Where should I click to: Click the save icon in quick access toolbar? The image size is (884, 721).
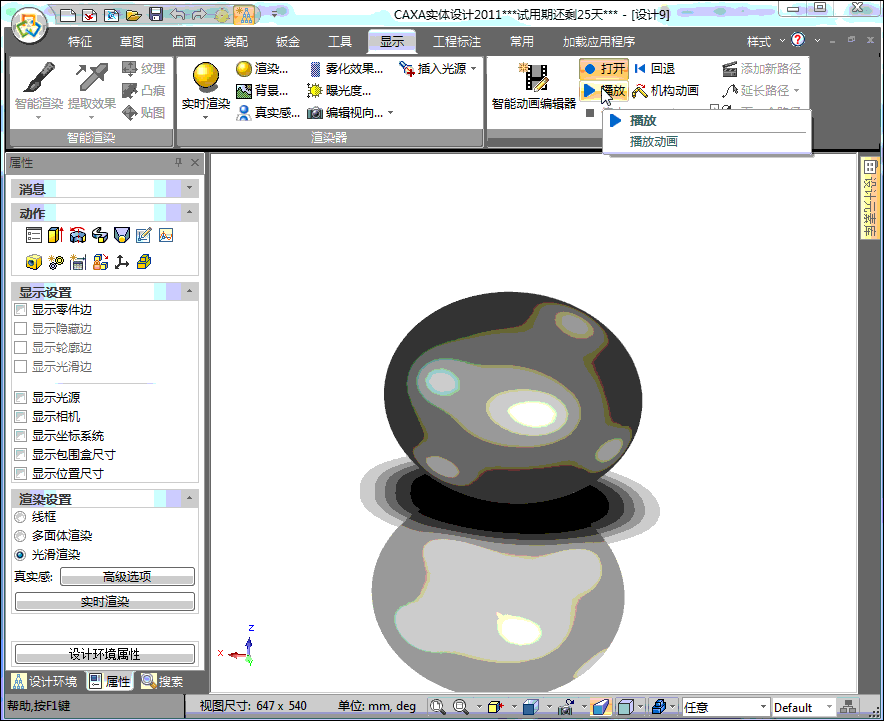coord(155,15)
